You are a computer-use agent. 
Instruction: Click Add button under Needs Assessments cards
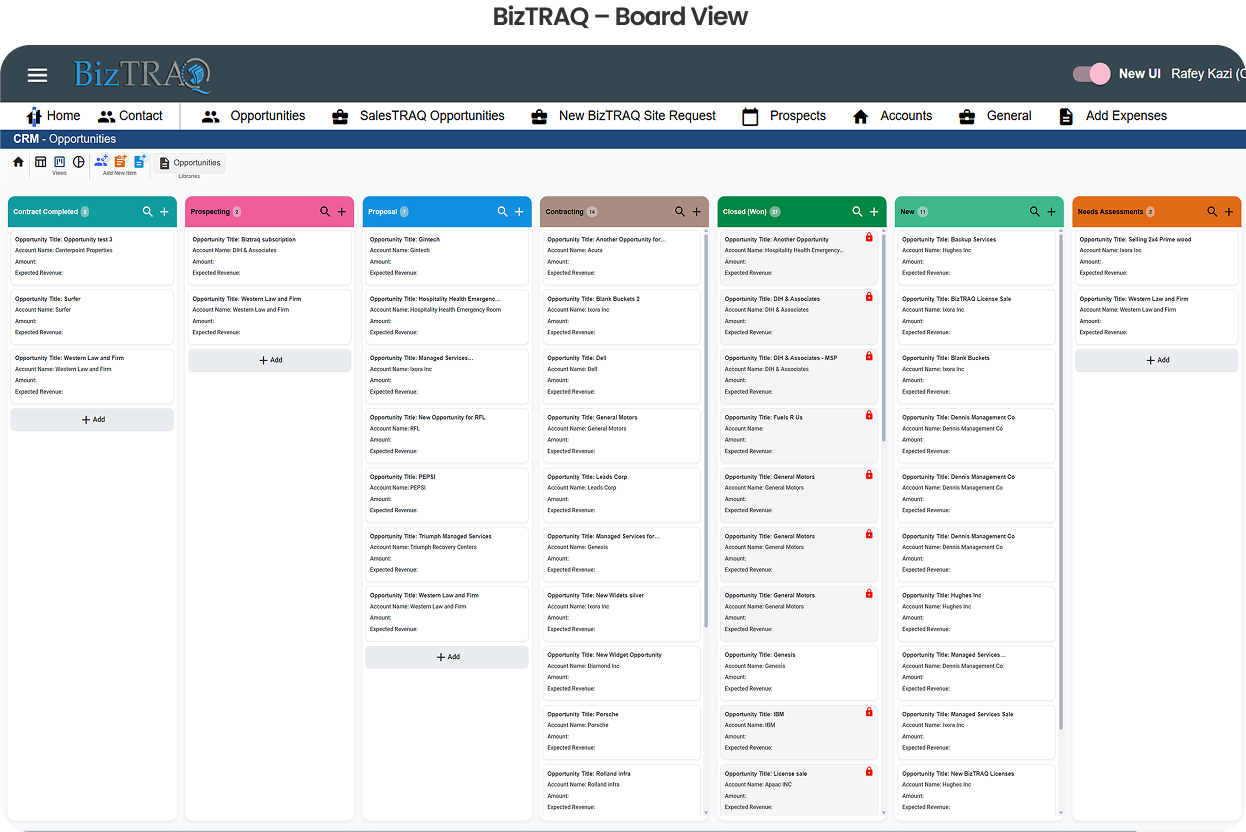pyautogui.click(x=1157, y=360)
